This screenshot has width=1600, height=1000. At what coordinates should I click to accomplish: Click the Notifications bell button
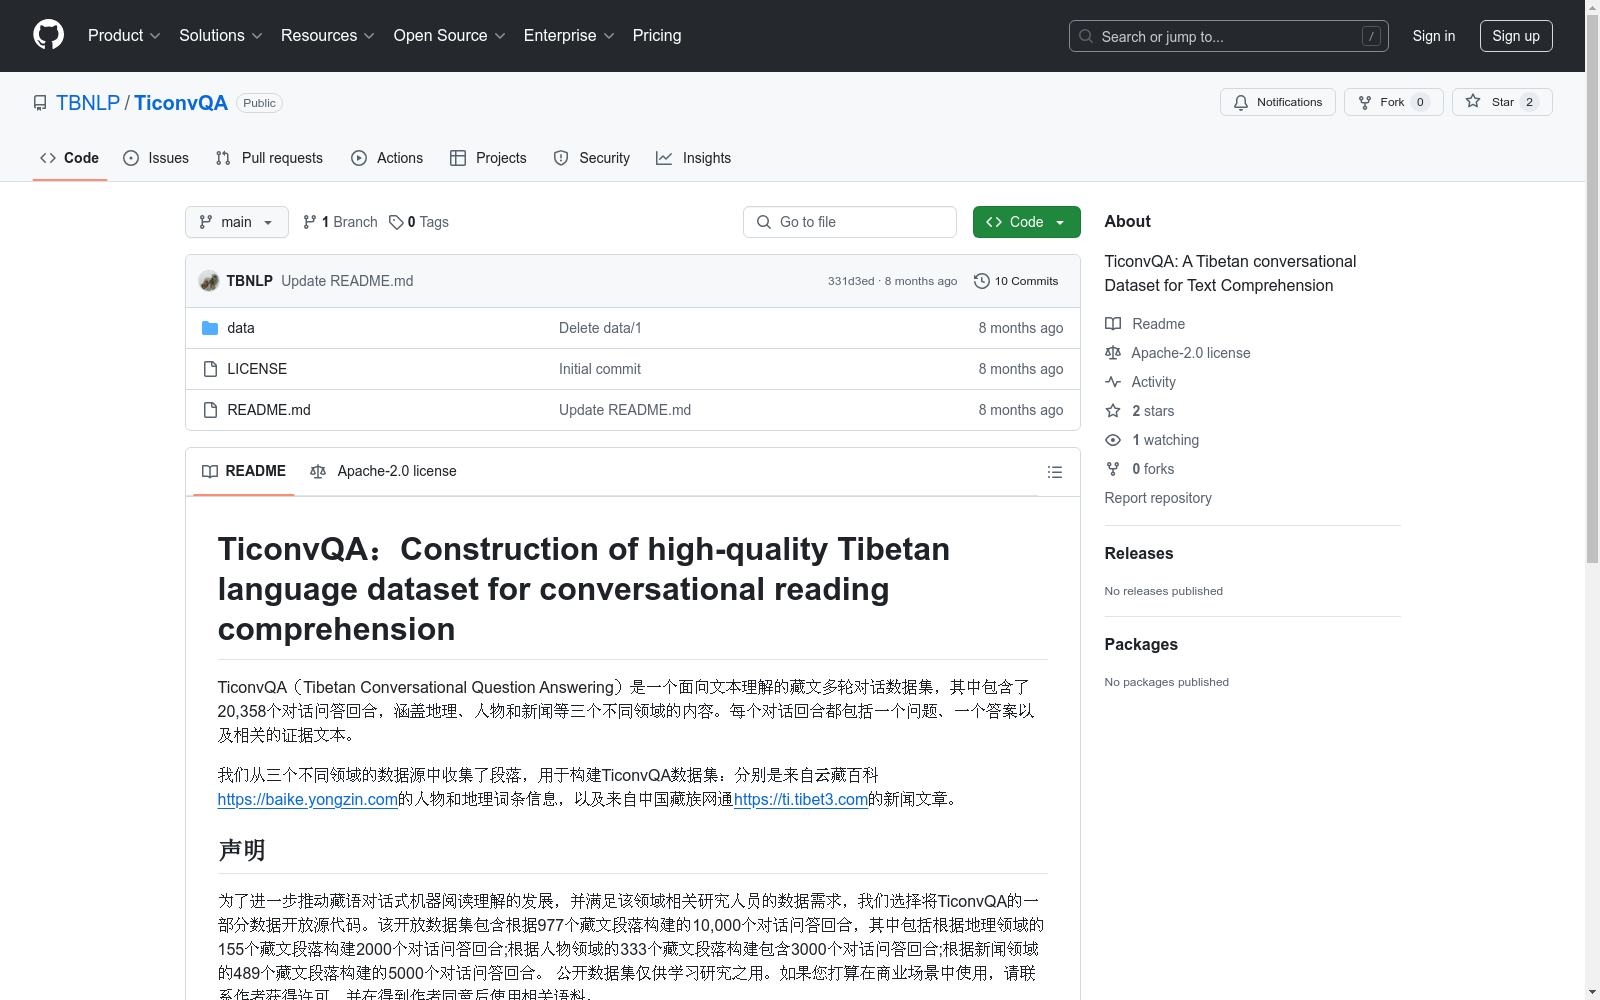click(x=1277, y=102)
